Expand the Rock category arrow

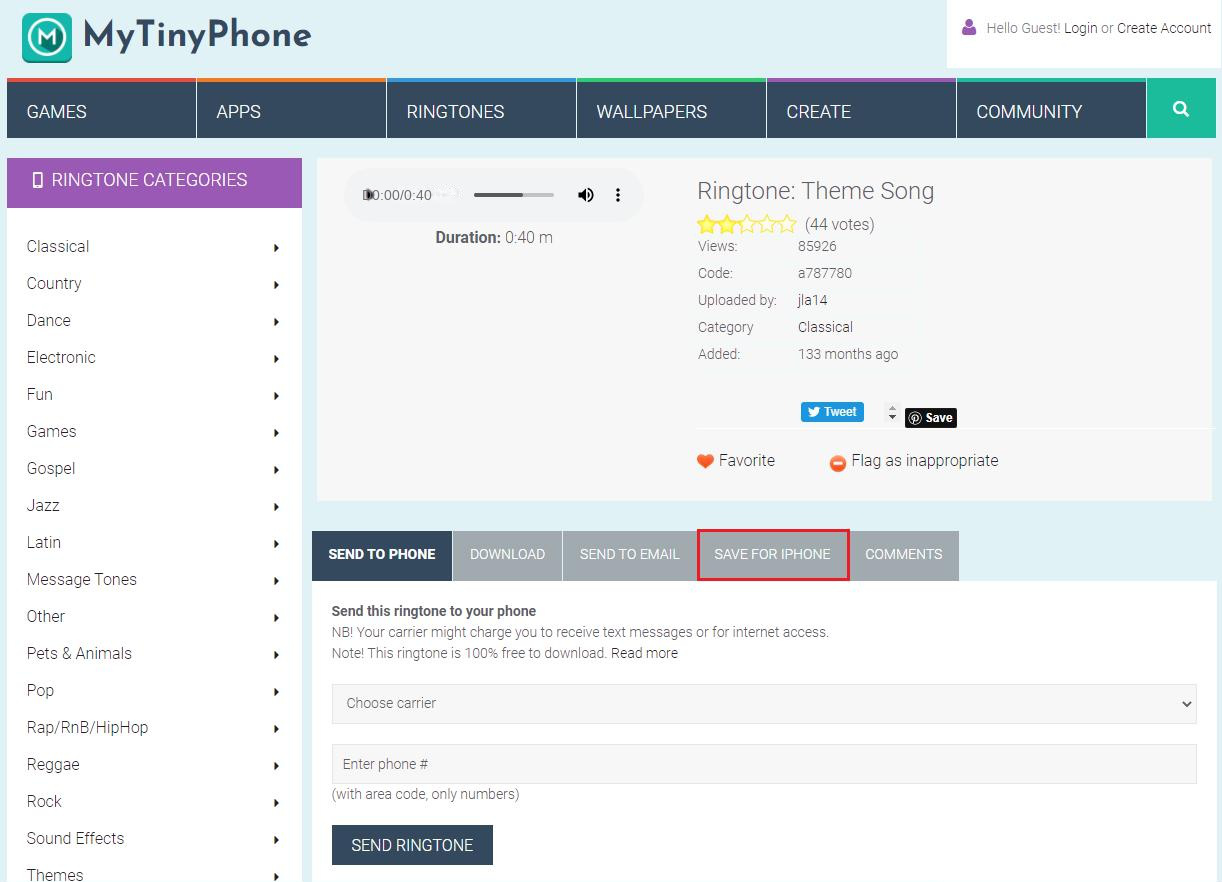pyautogui.click(x=276, y=803)
